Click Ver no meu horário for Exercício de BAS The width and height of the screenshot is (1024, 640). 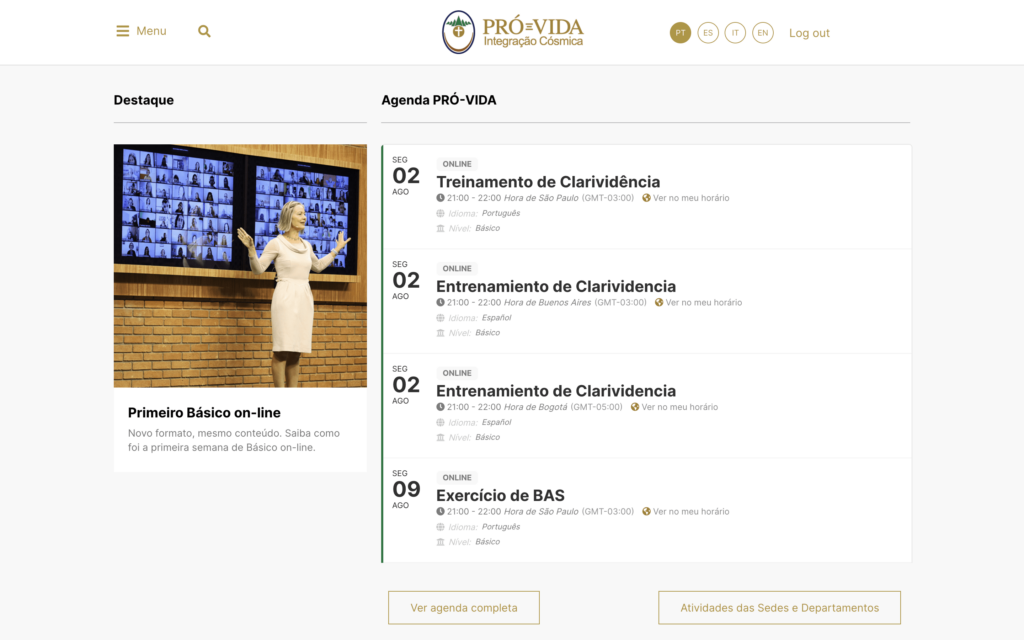point(691,511)
